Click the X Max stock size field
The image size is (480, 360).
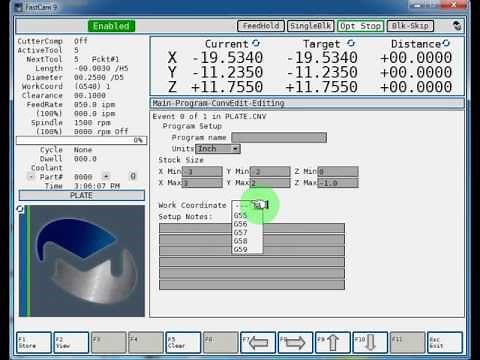point(202,183)
